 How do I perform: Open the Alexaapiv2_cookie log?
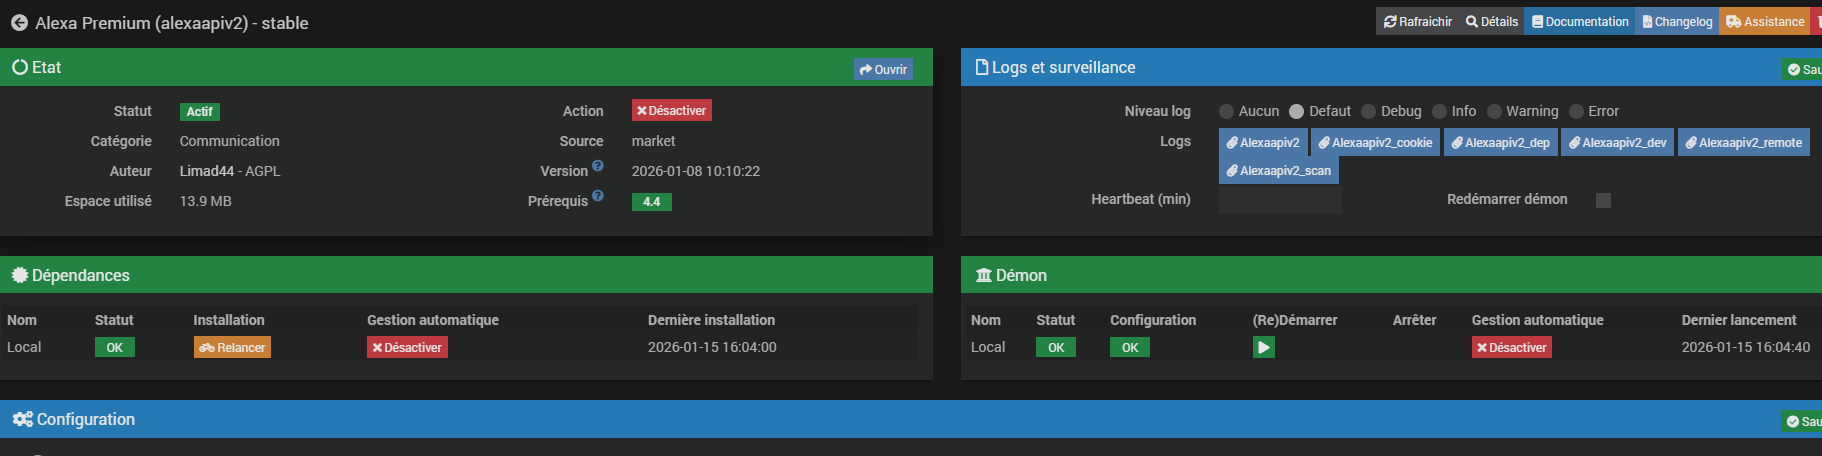point(1375,142)
